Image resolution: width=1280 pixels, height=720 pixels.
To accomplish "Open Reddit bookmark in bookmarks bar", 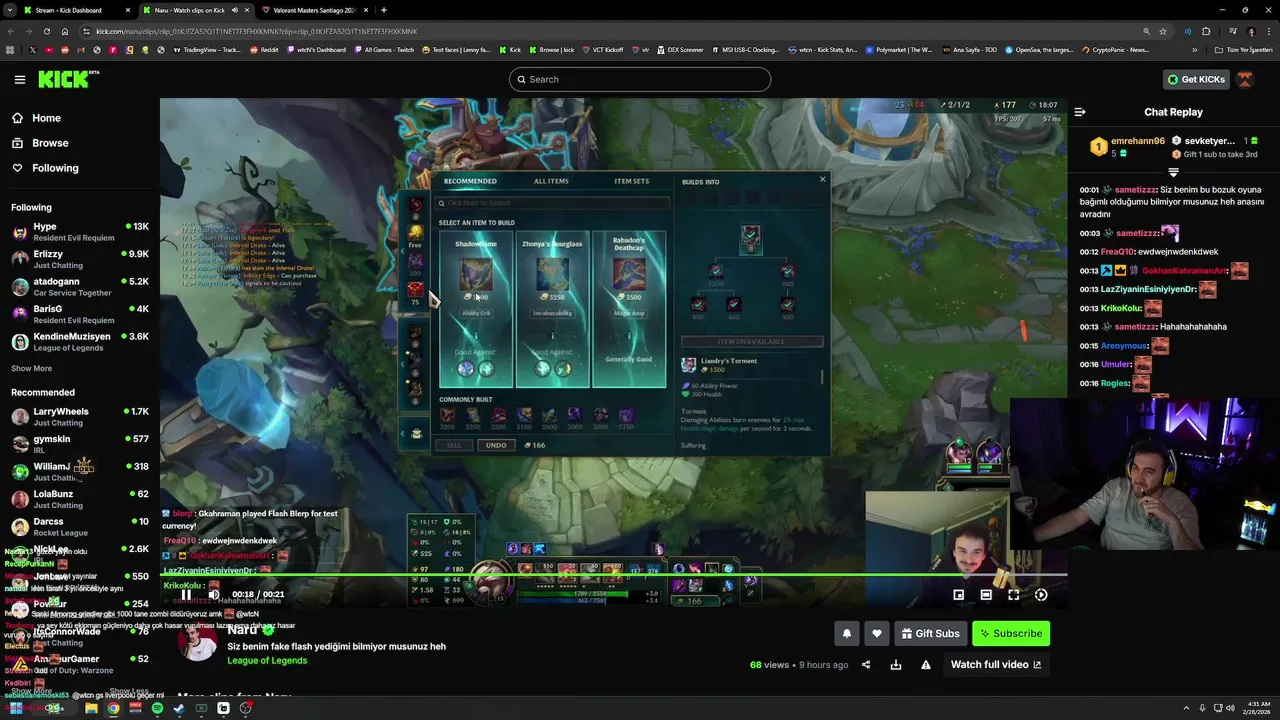I will pyautogui.click(x=264, y=49).
